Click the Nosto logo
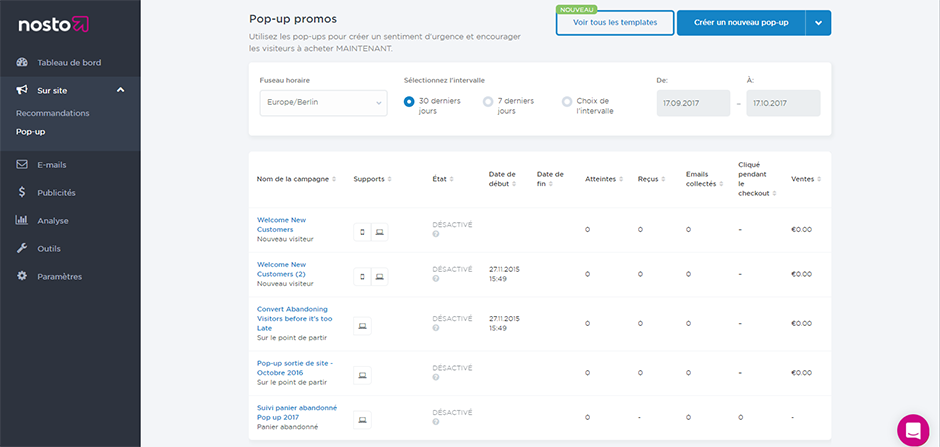 (x=53, y=24)
